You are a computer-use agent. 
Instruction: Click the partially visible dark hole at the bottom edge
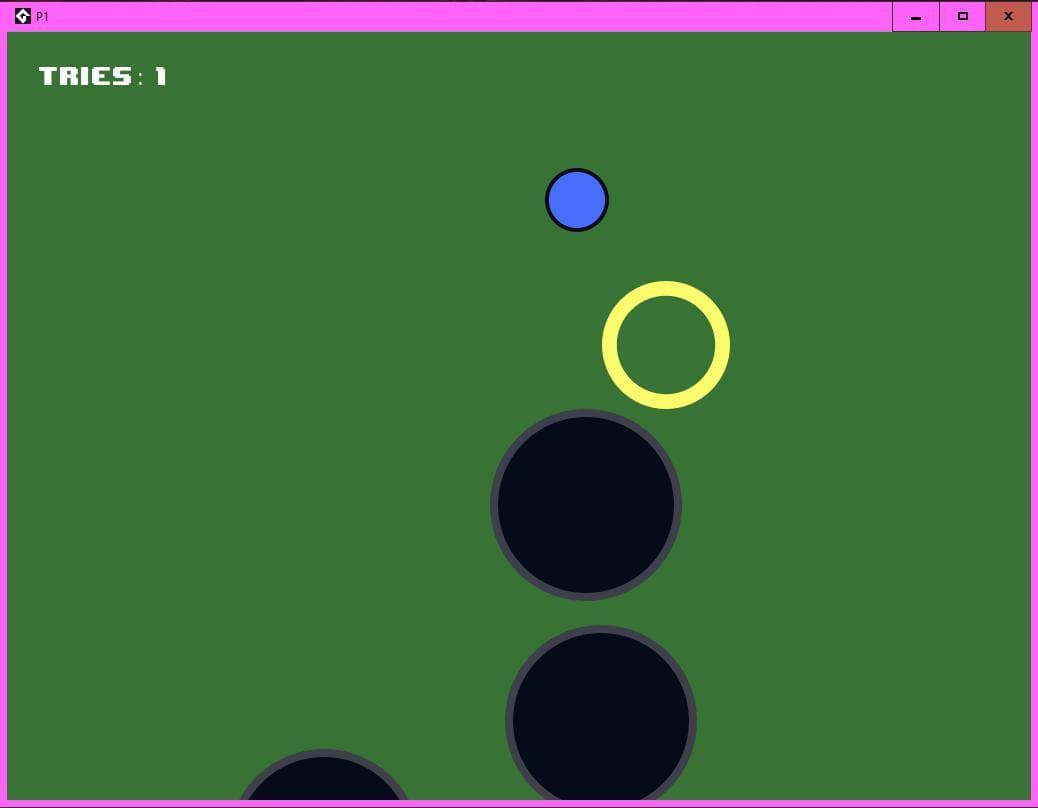coord(324,775)
